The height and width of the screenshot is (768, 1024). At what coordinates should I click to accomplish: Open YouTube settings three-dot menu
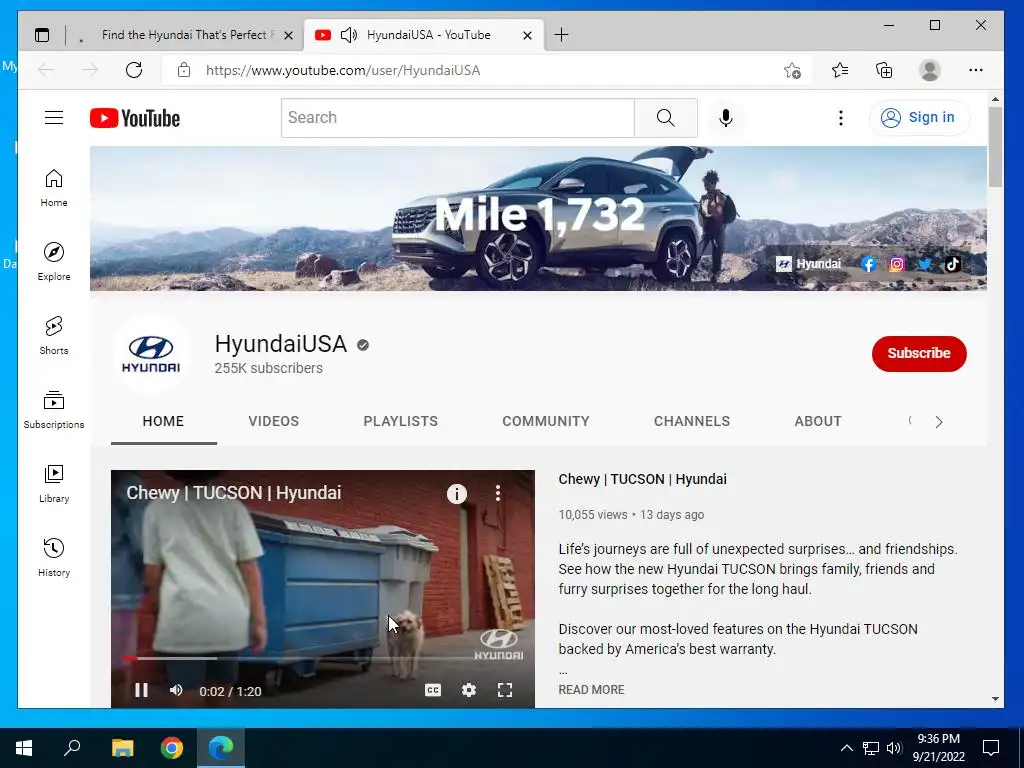pyautogui.click(x=840, y=118)
